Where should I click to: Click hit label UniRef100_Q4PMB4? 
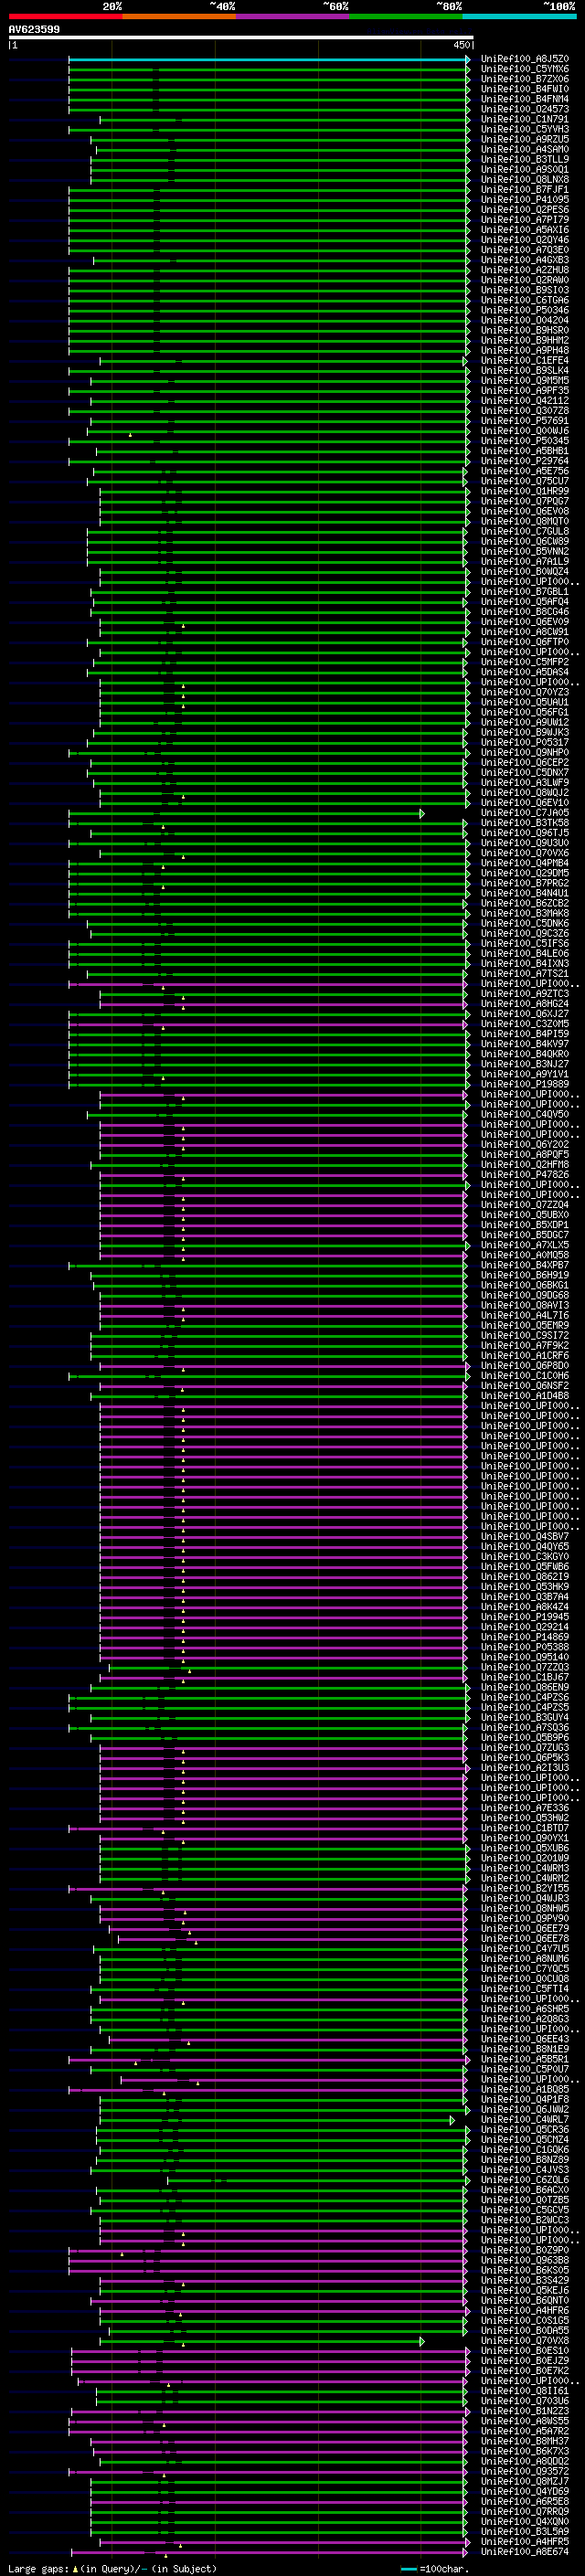pyautogui.click(x=525, y=863)
